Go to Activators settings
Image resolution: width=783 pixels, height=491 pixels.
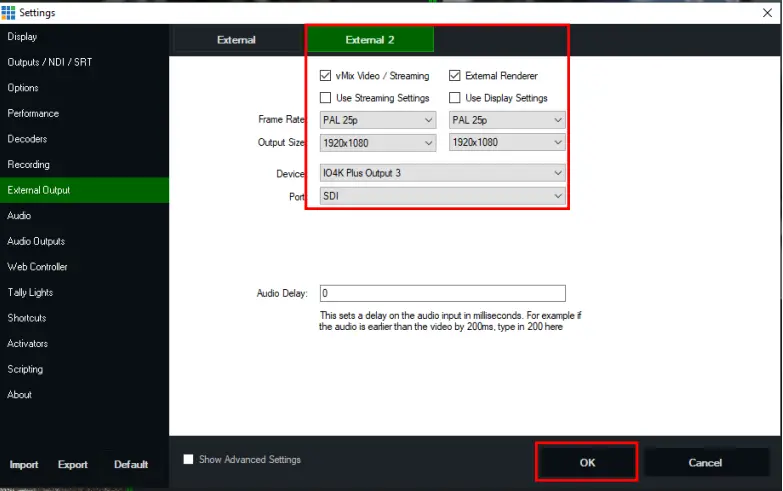coord(84,343)
